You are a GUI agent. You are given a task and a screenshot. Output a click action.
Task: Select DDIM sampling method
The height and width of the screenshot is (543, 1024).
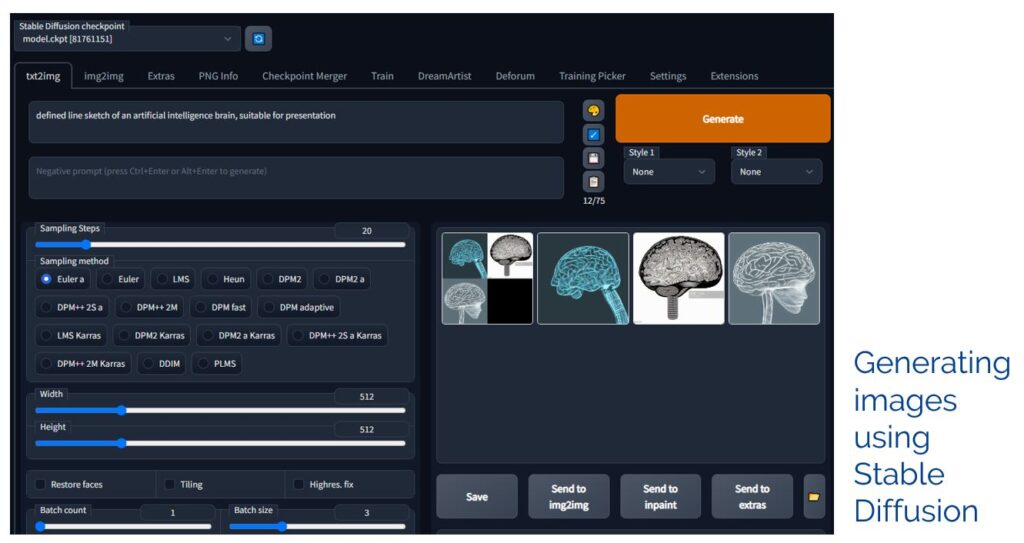(162, 363)
